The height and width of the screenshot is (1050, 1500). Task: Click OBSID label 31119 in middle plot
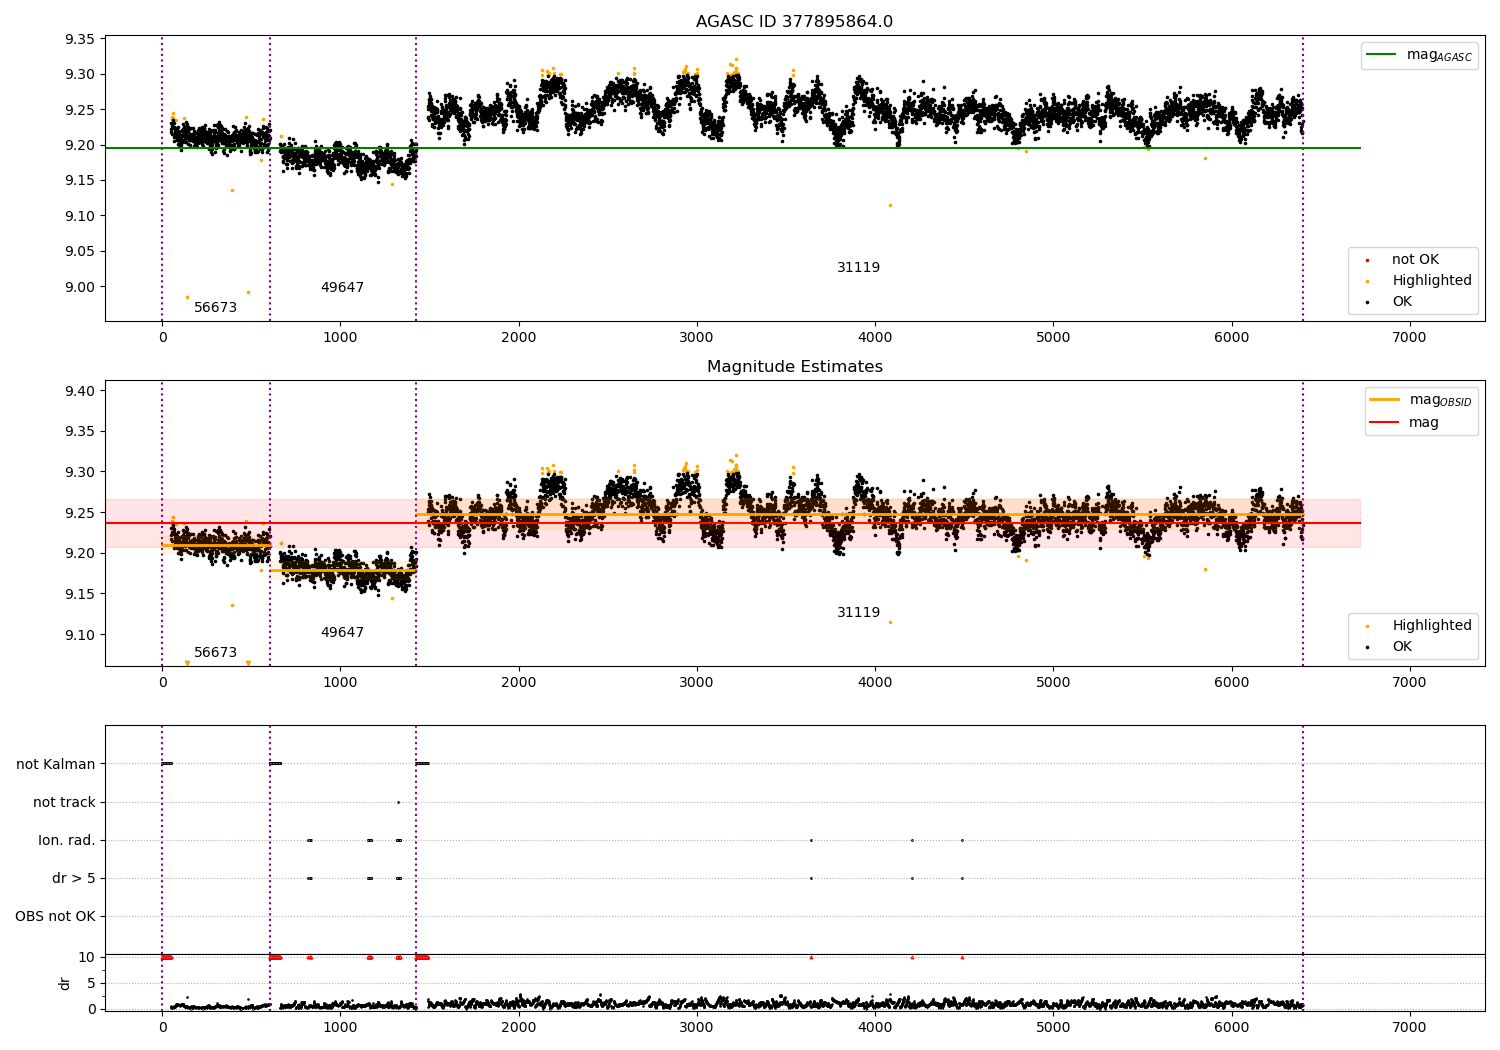[858, 613]
